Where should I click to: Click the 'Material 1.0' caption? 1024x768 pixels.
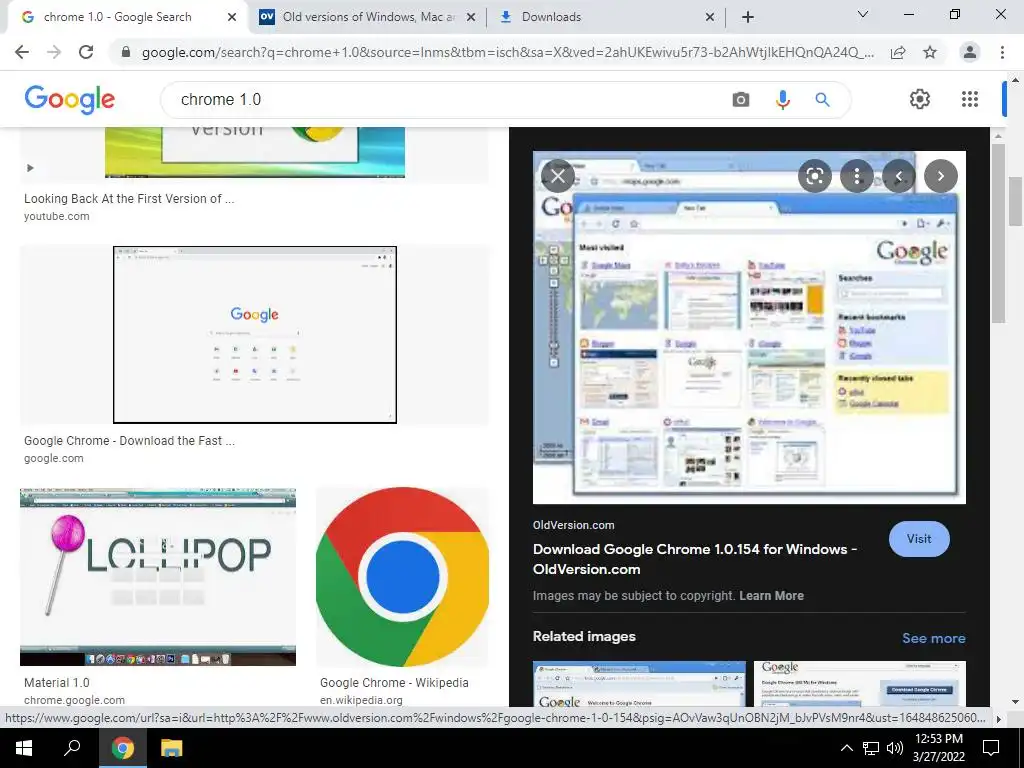pos(57,682)
